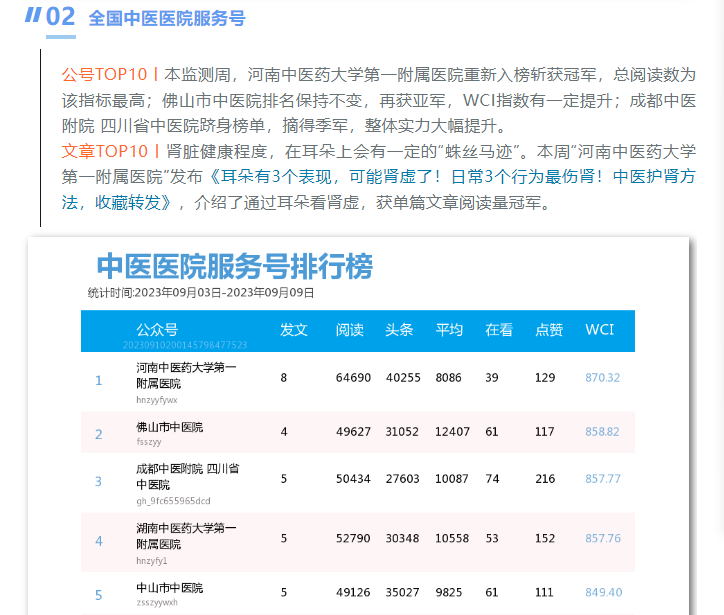Viewport: 724px width, 615px height.
Task: Select the fsszyy account ID
Action: pos(149,442)
